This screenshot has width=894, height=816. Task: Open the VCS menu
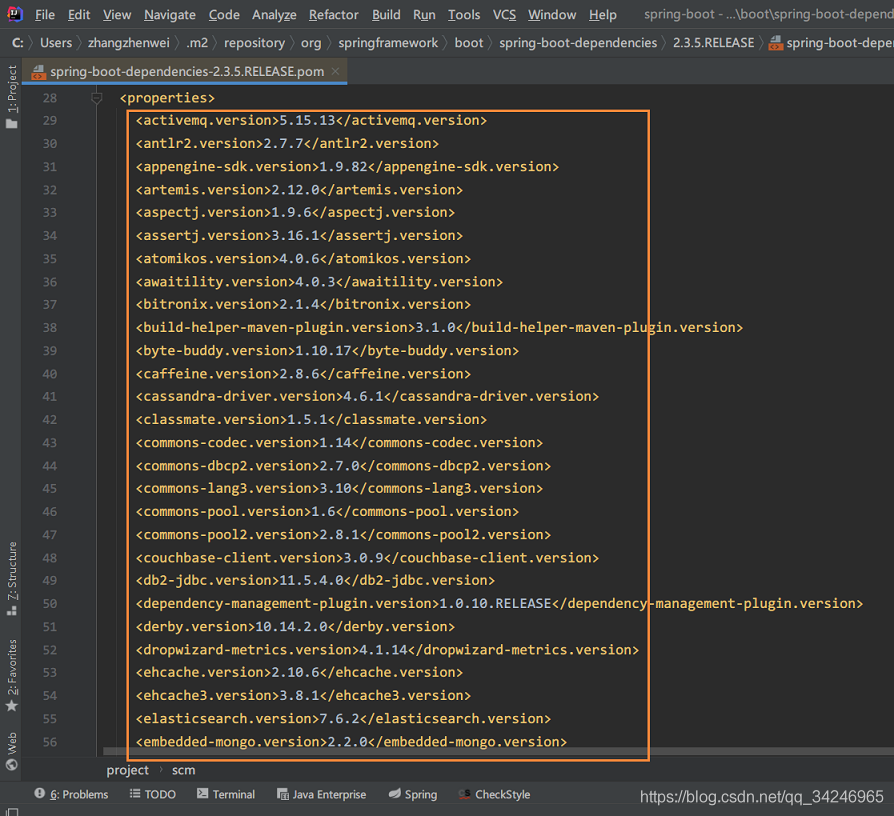[504, 14]
